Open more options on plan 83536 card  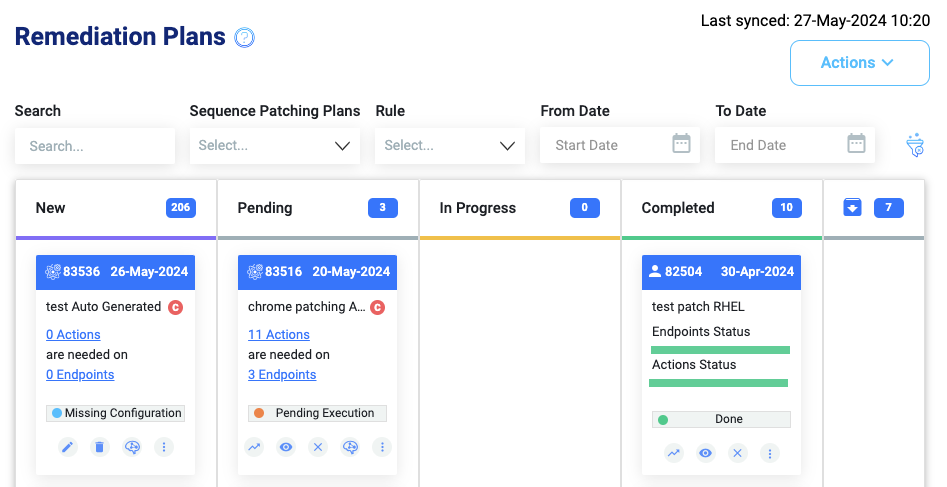point(164,447)
